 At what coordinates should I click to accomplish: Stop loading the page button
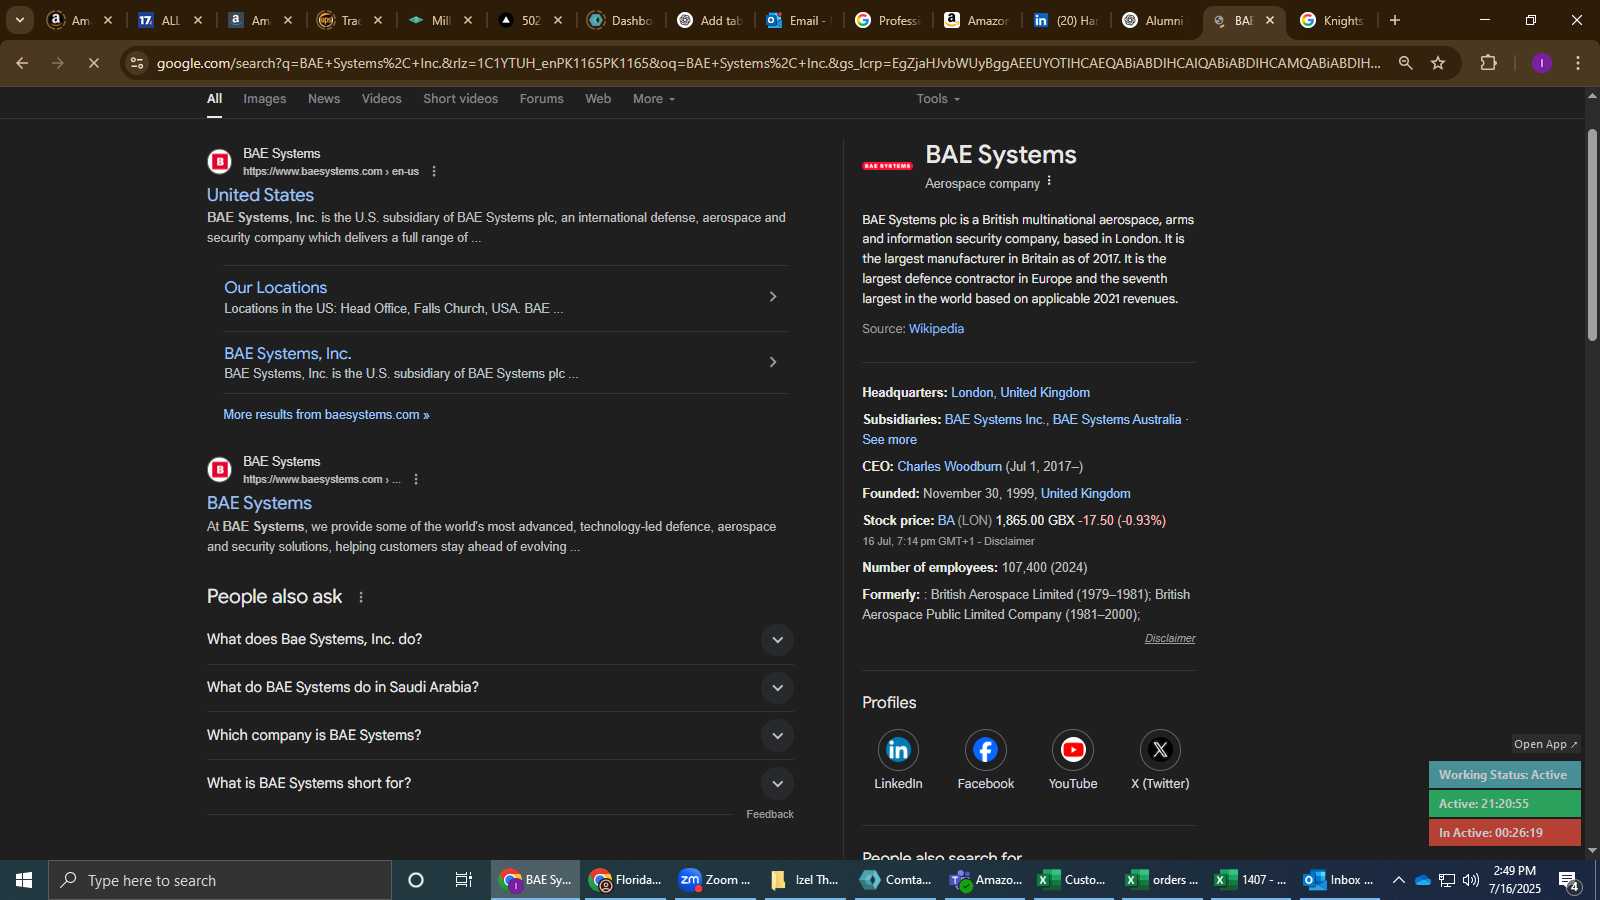tap(93, 63)
